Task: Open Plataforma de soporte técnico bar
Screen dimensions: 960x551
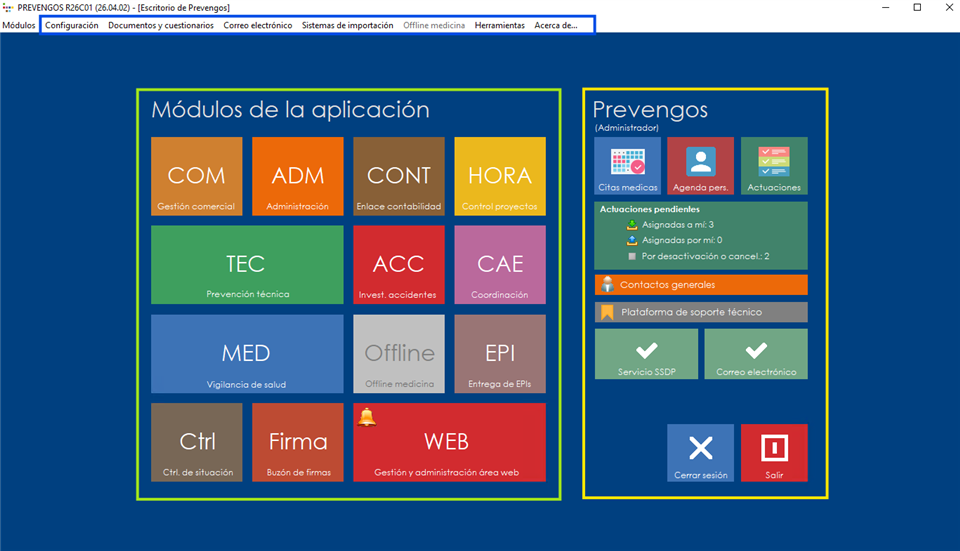Action: click(701, 312)
